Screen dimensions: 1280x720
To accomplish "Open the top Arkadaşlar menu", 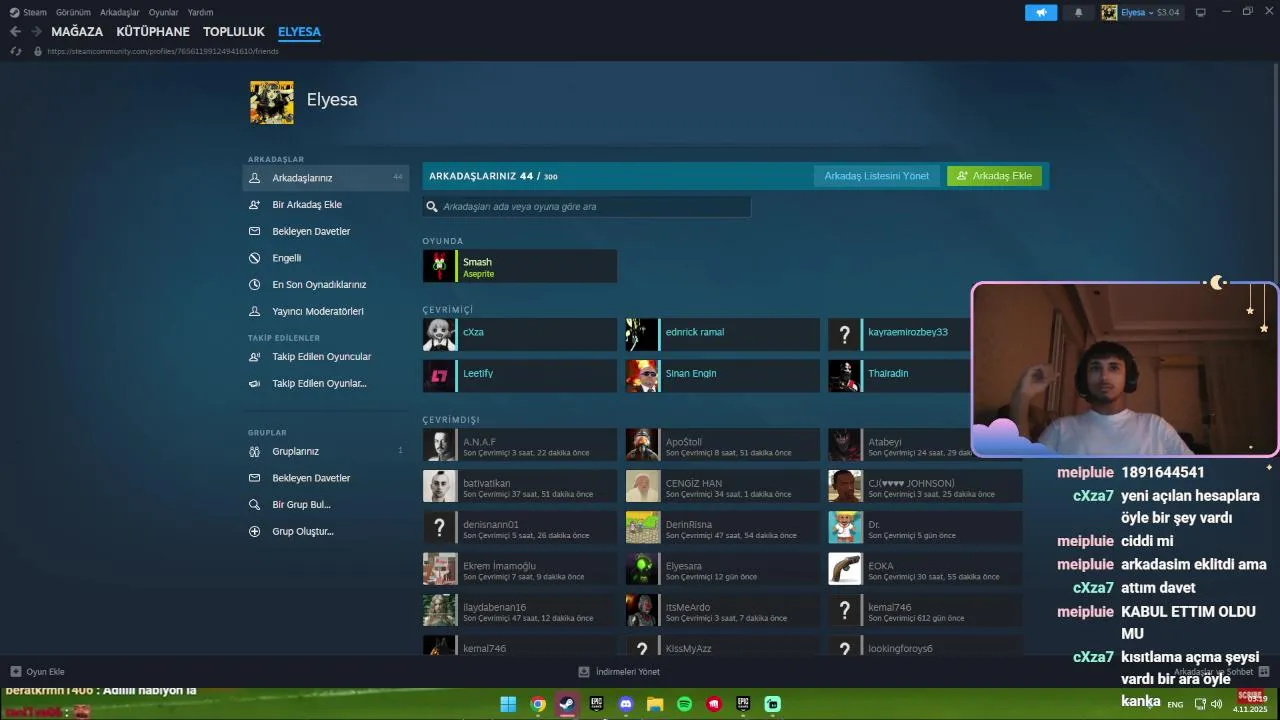I will [x=120, y=13].
